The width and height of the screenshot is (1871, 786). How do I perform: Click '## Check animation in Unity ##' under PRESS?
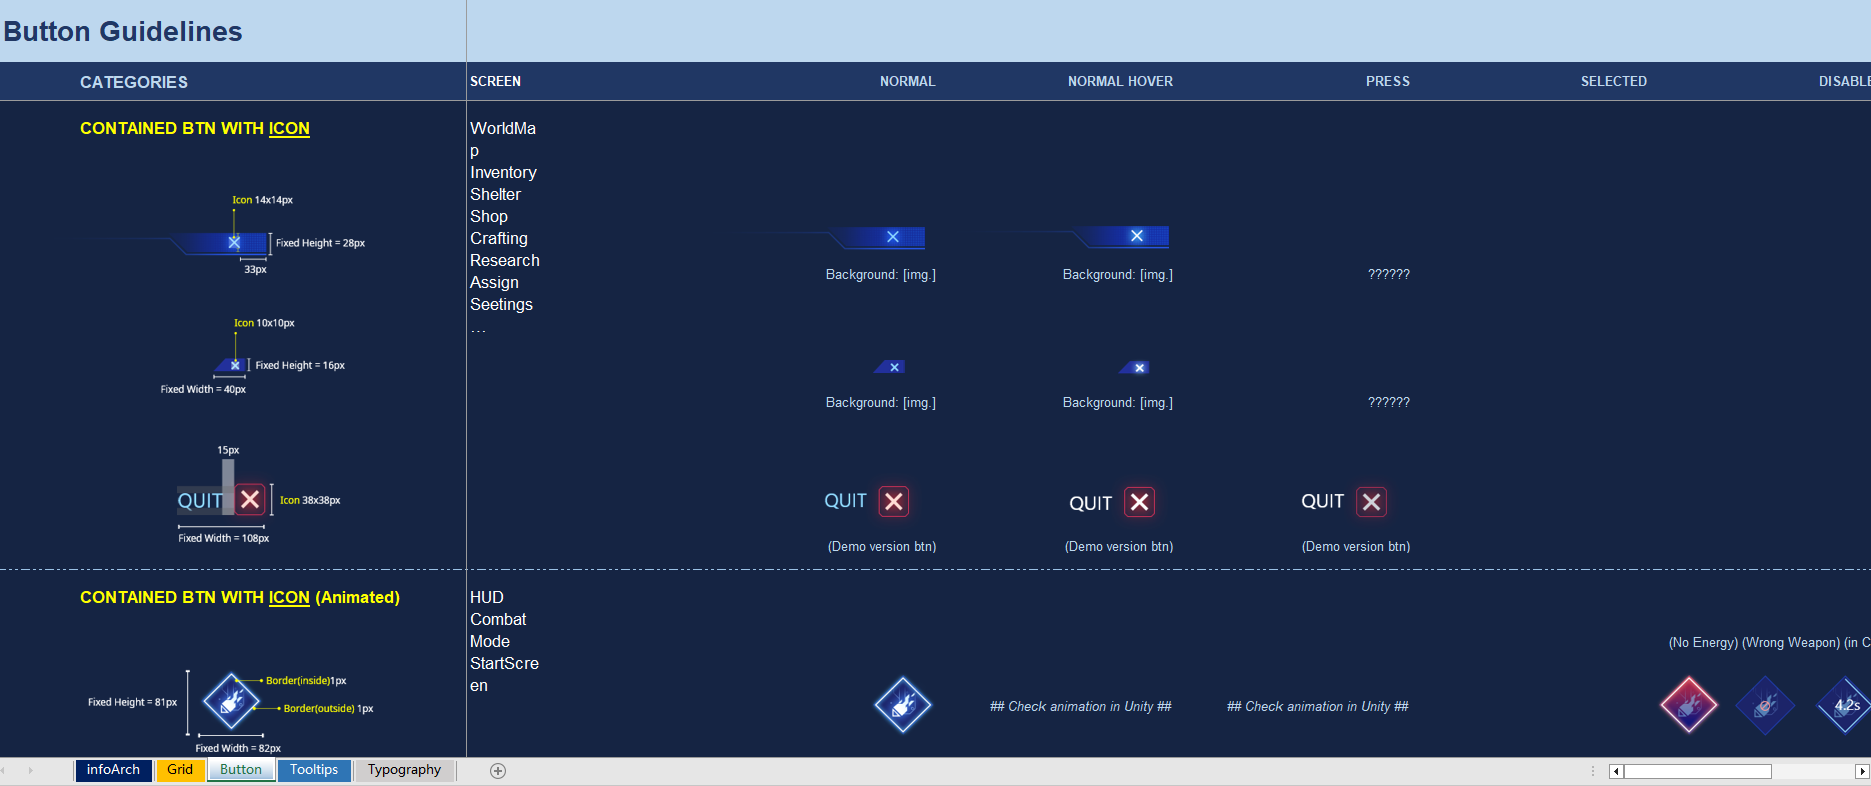click(x=1318, y=706)
